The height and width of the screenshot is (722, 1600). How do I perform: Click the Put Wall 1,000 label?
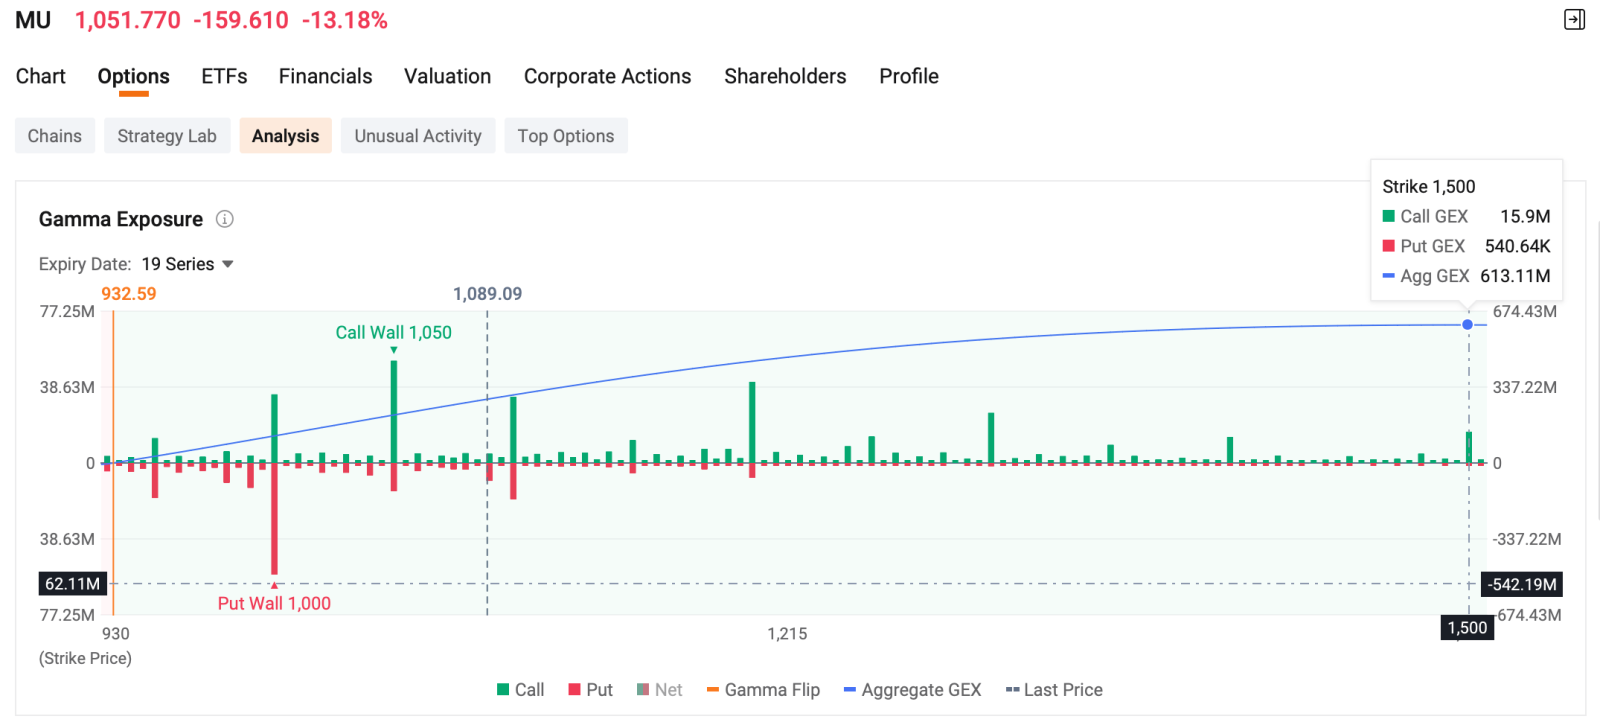tap(274, 603)
